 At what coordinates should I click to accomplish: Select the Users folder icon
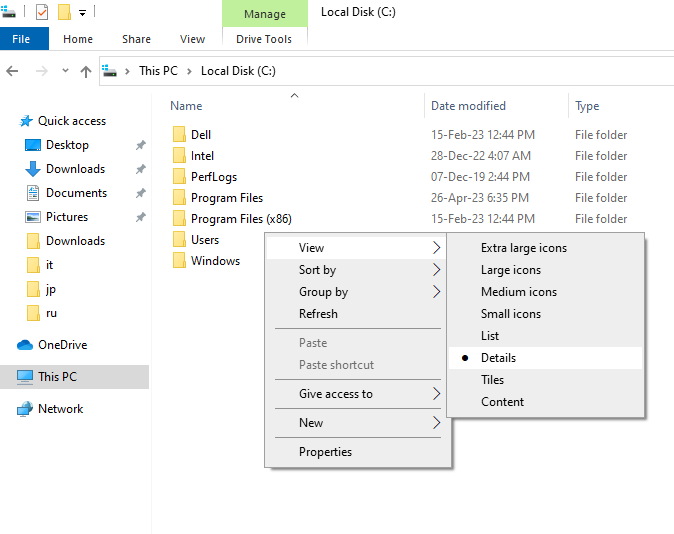[179, 239]
